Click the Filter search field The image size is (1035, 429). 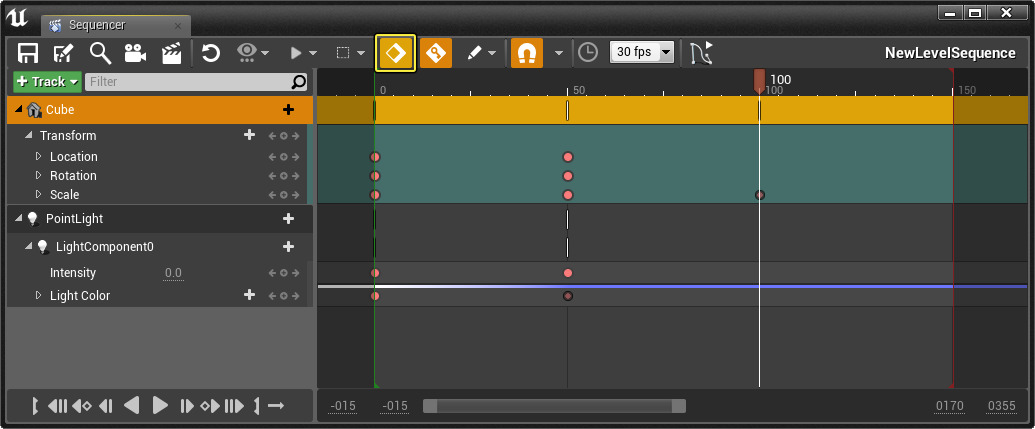pyautogui.click(x=197, y=82)
